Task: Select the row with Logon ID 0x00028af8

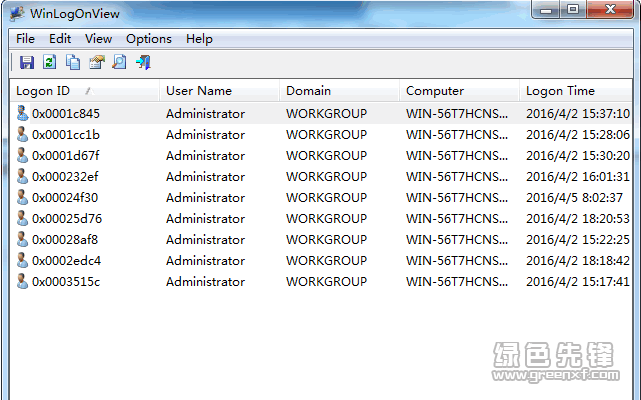Action: (321, 239)
